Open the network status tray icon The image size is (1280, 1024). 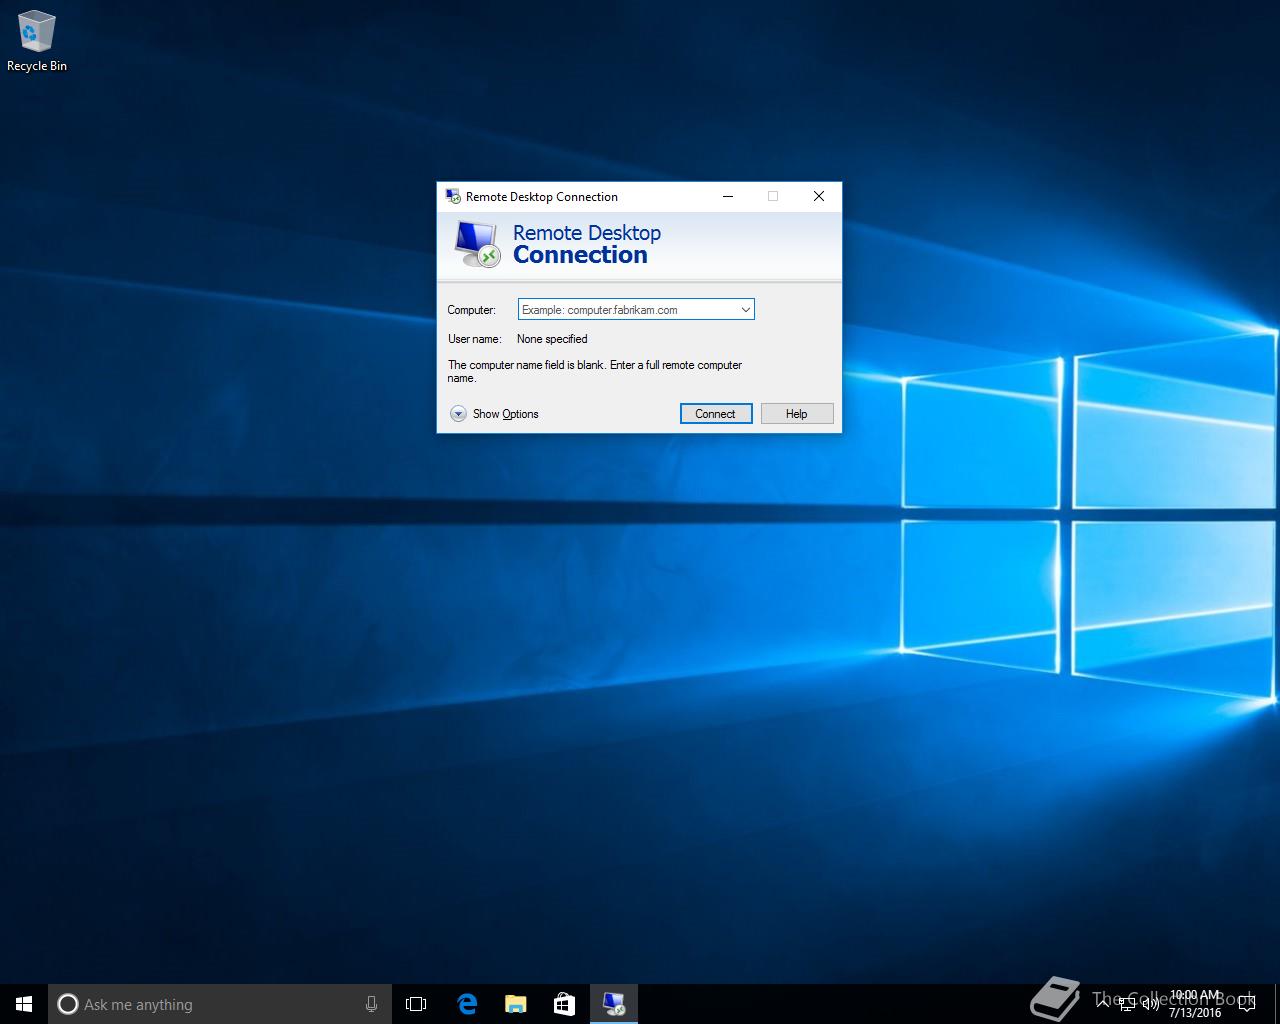(x=1127, y=1003)
